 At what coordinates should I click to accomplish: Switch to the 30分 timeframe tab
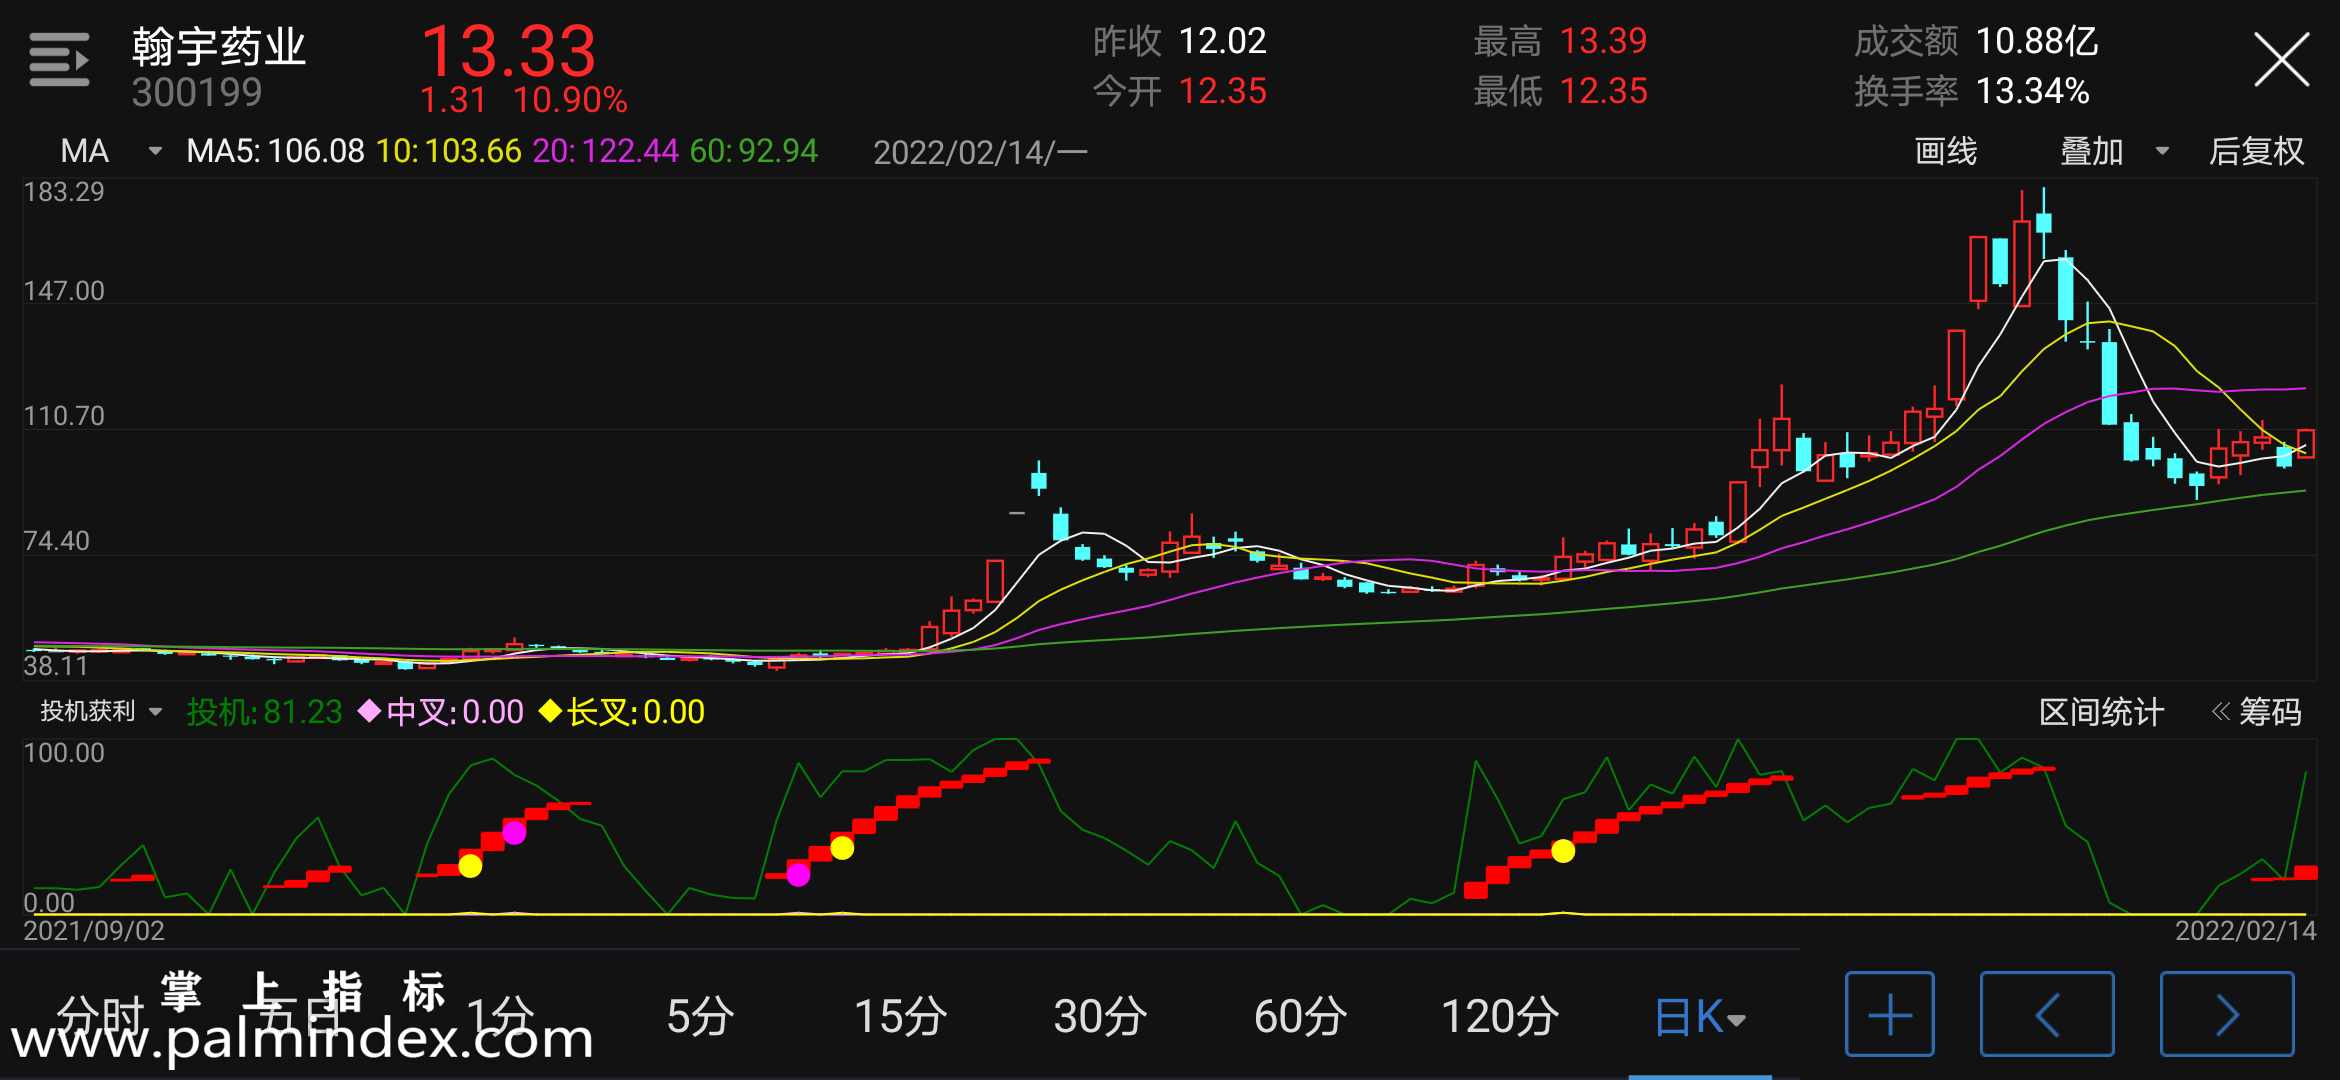(x=1100, y=1017)
